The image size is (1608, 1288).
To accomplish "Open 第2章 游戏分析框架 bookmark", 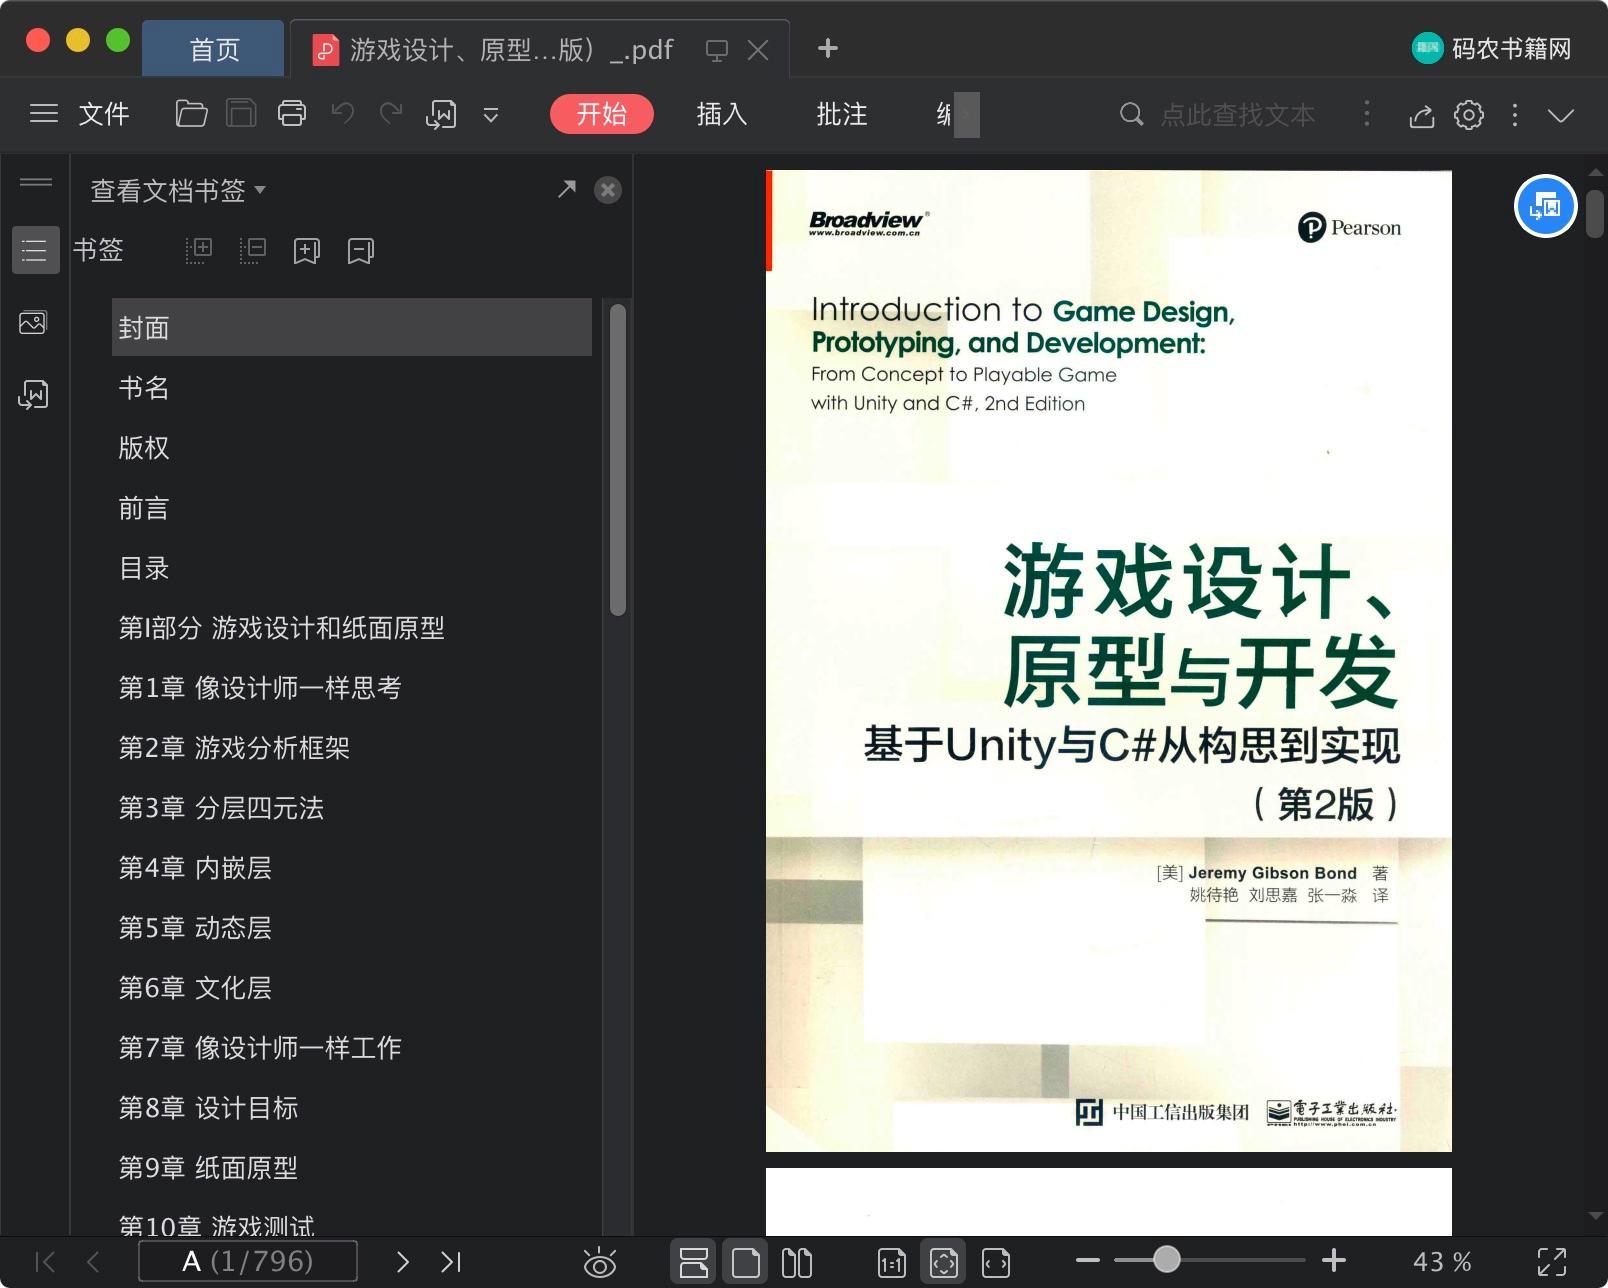I will [234, 748].
